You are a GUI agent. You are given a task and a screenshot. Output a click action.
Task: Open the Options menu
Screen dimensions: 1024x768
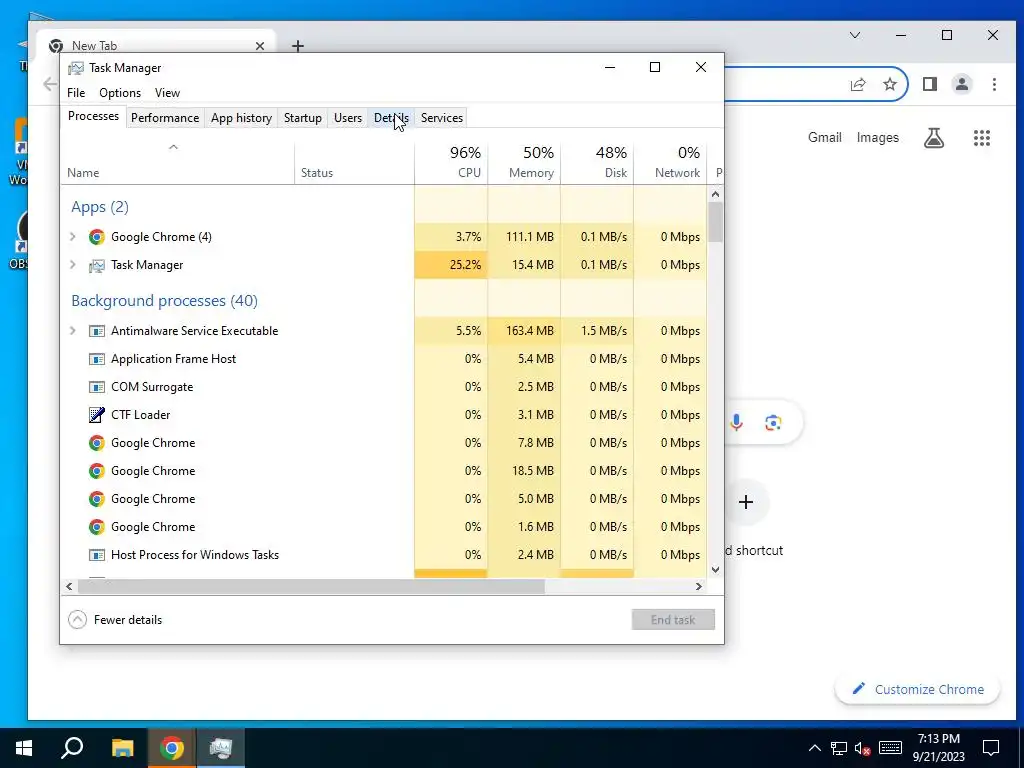pos(120,93)
